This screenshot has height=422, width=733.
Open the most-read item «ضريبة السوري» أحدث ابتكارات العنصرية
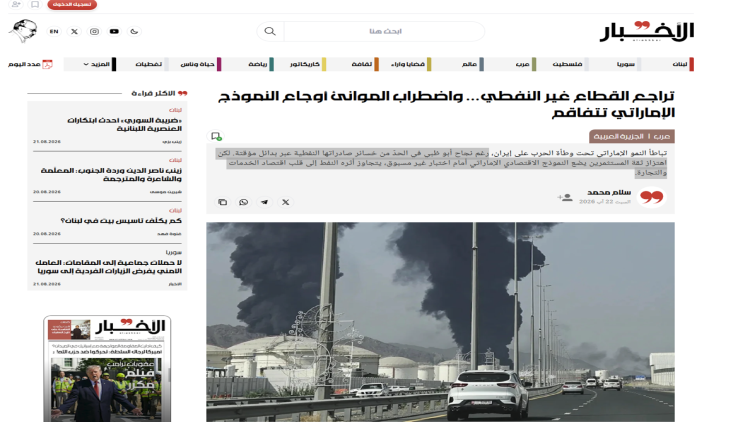(x=124, y=124)
